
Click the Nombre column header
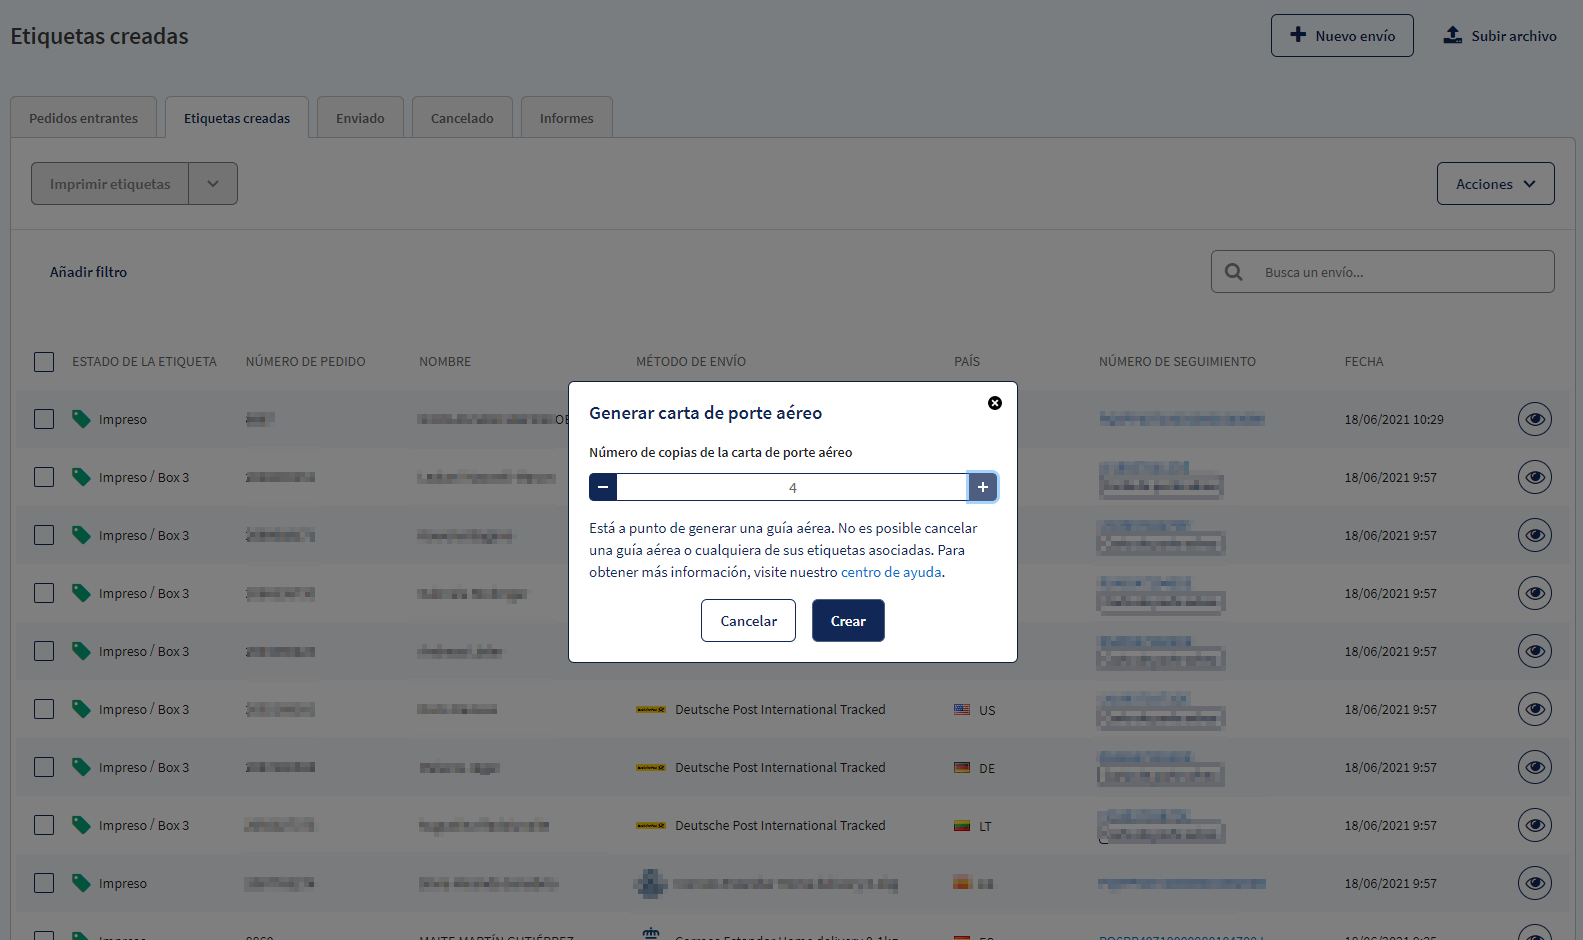pyautogui.click(x=445, y=361)
